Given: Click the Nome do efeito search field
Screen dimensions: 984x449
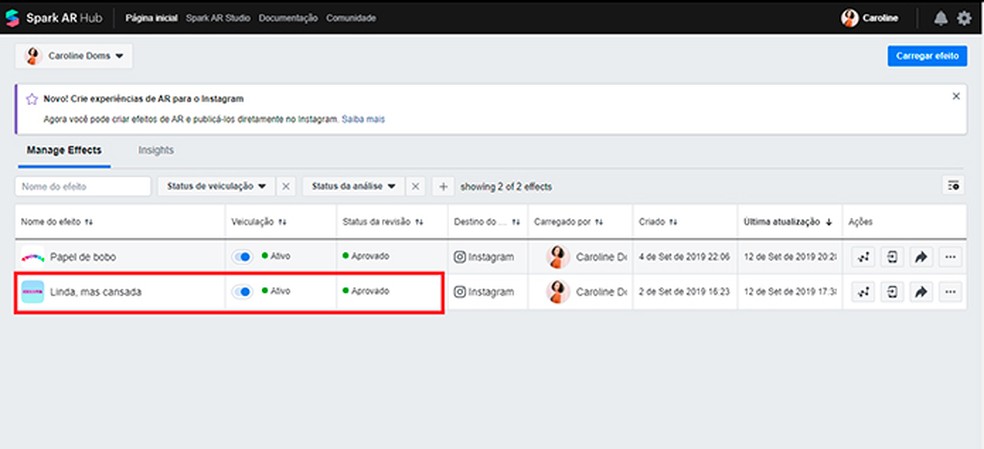Looking at the screenshot, I should point(83,187).
